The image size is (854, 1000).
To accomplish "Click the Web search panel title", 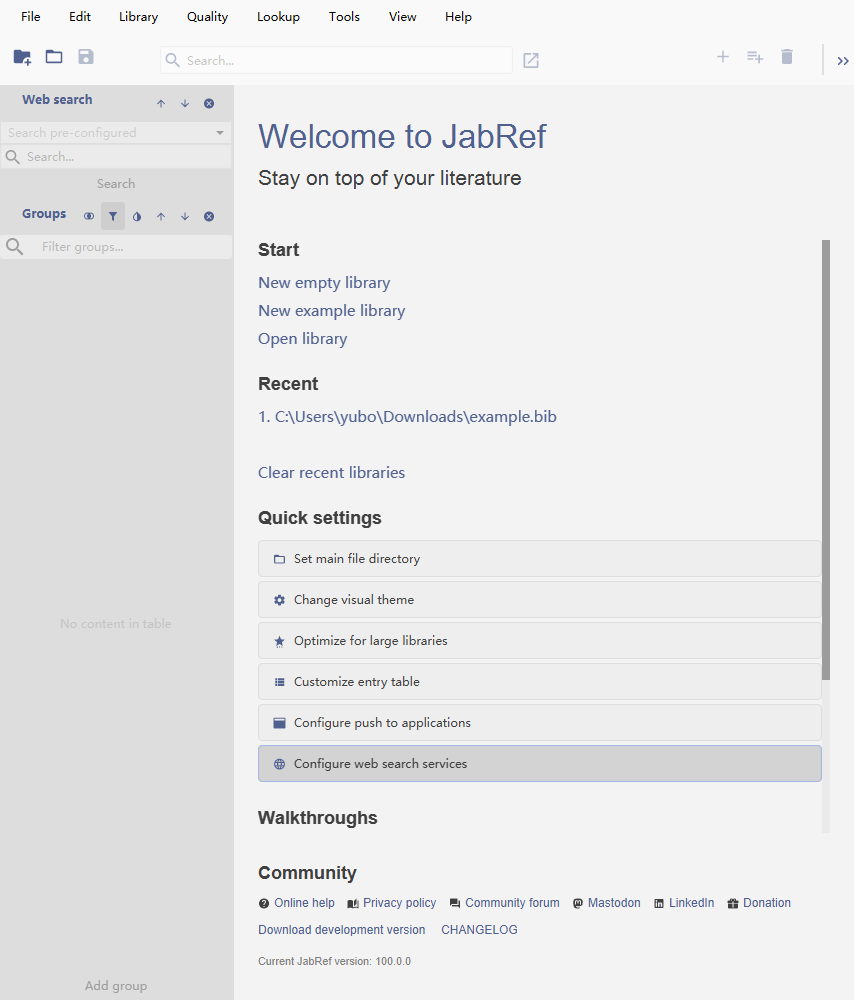I will pyautogui.click(x=57, y=99).
